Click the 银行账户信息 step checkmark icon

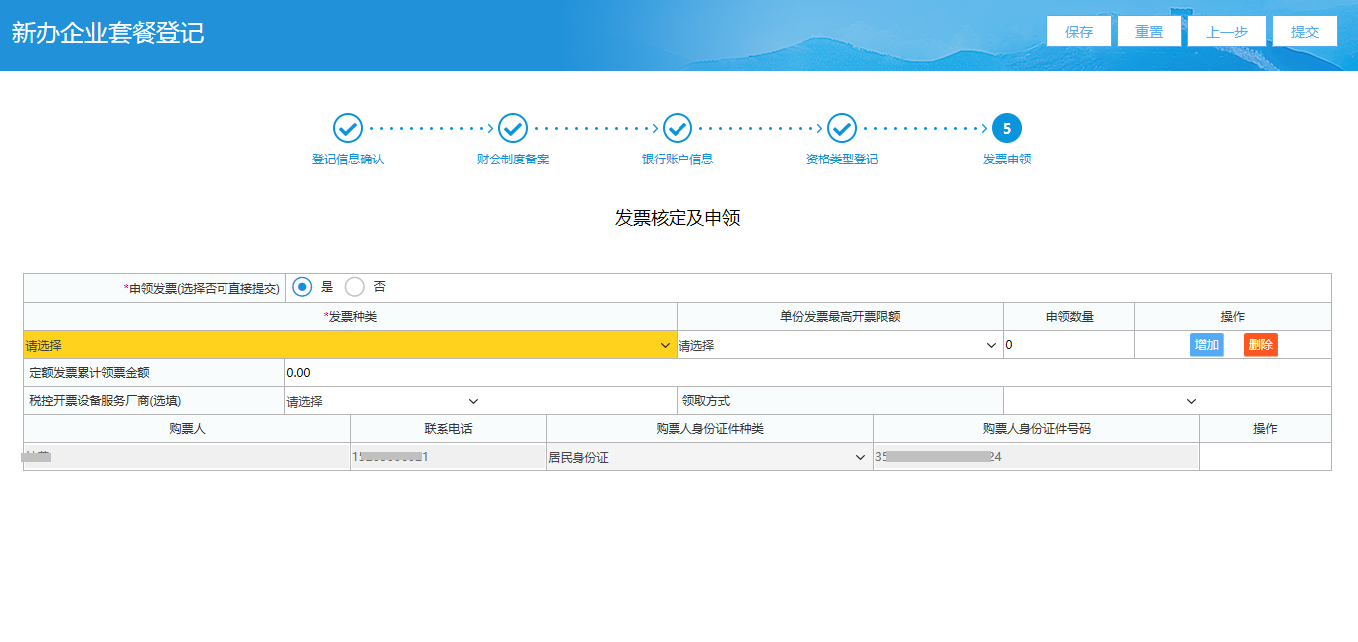[x=677, y=128]
